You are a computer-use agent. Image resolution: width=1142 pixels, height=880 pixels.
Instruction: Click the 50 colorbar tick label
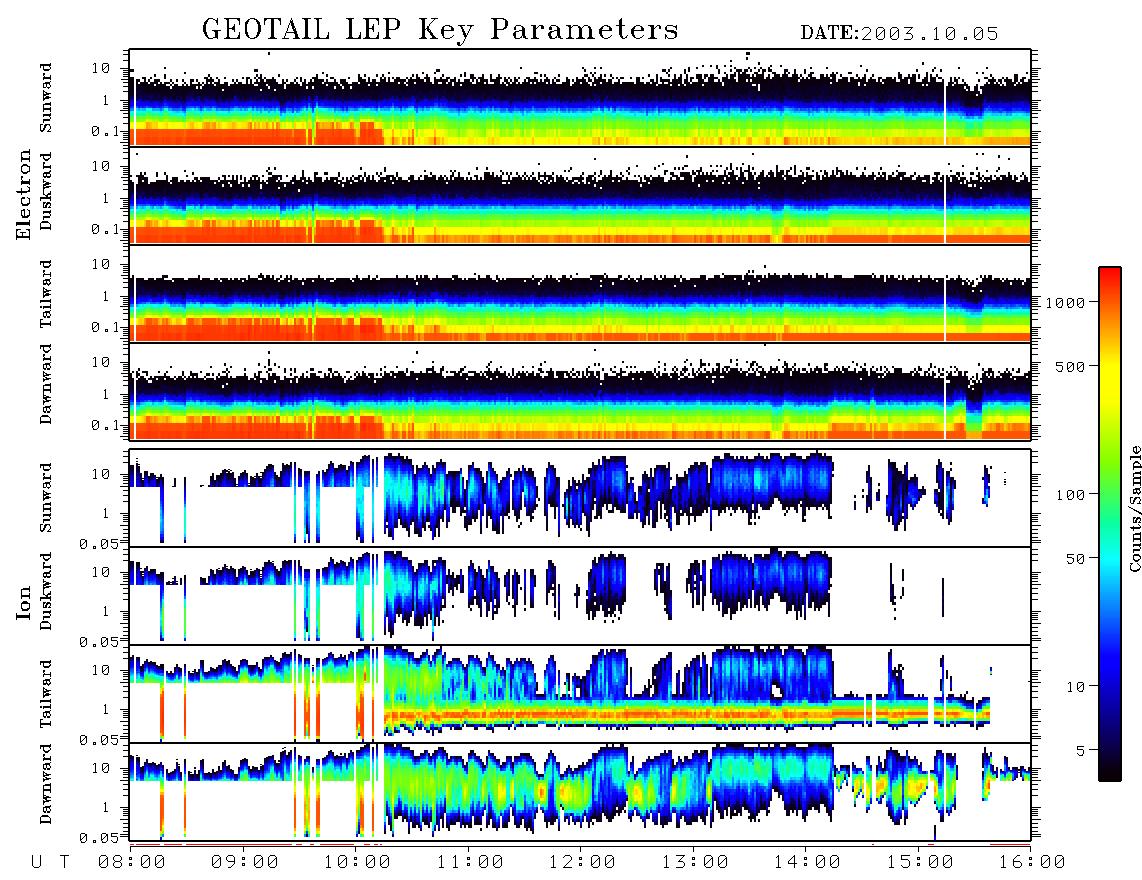[x=1075, y=559]
